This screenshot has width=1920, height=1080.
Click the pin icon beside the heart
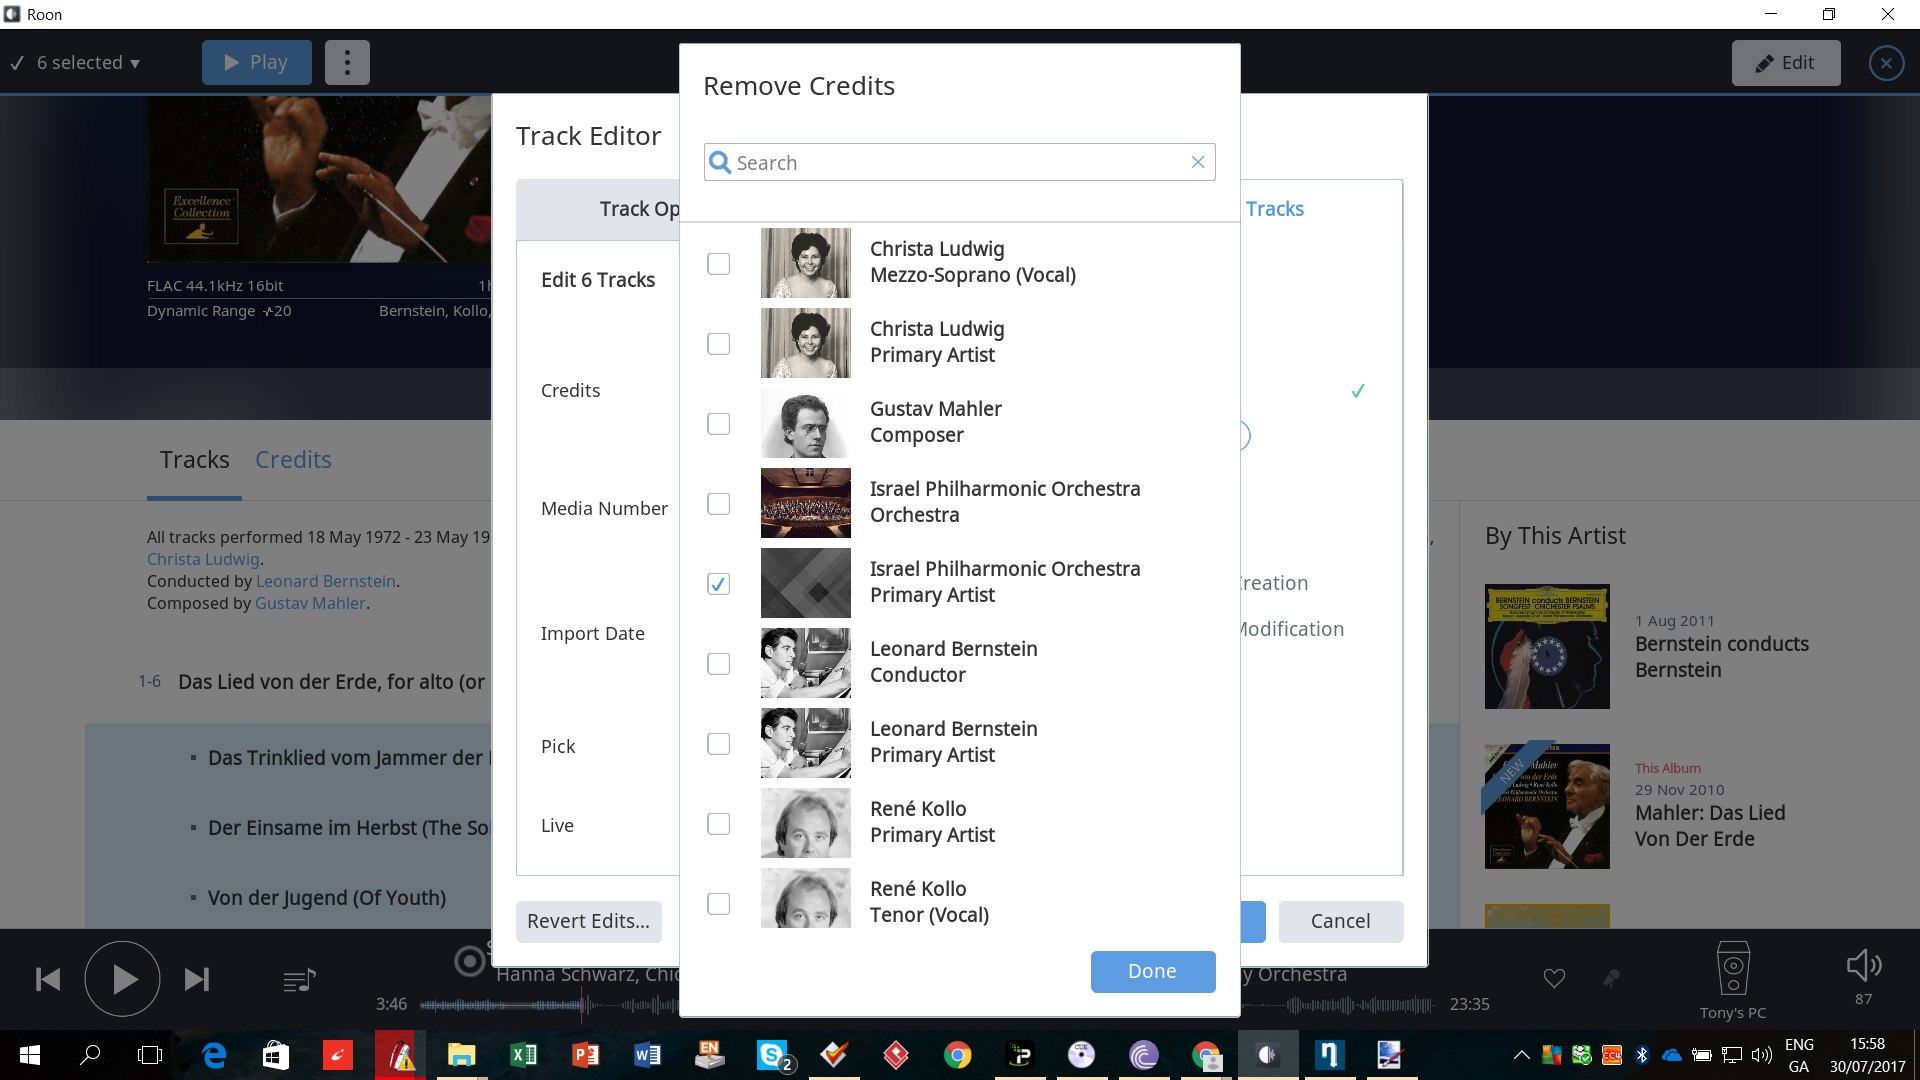[1611, 978]
